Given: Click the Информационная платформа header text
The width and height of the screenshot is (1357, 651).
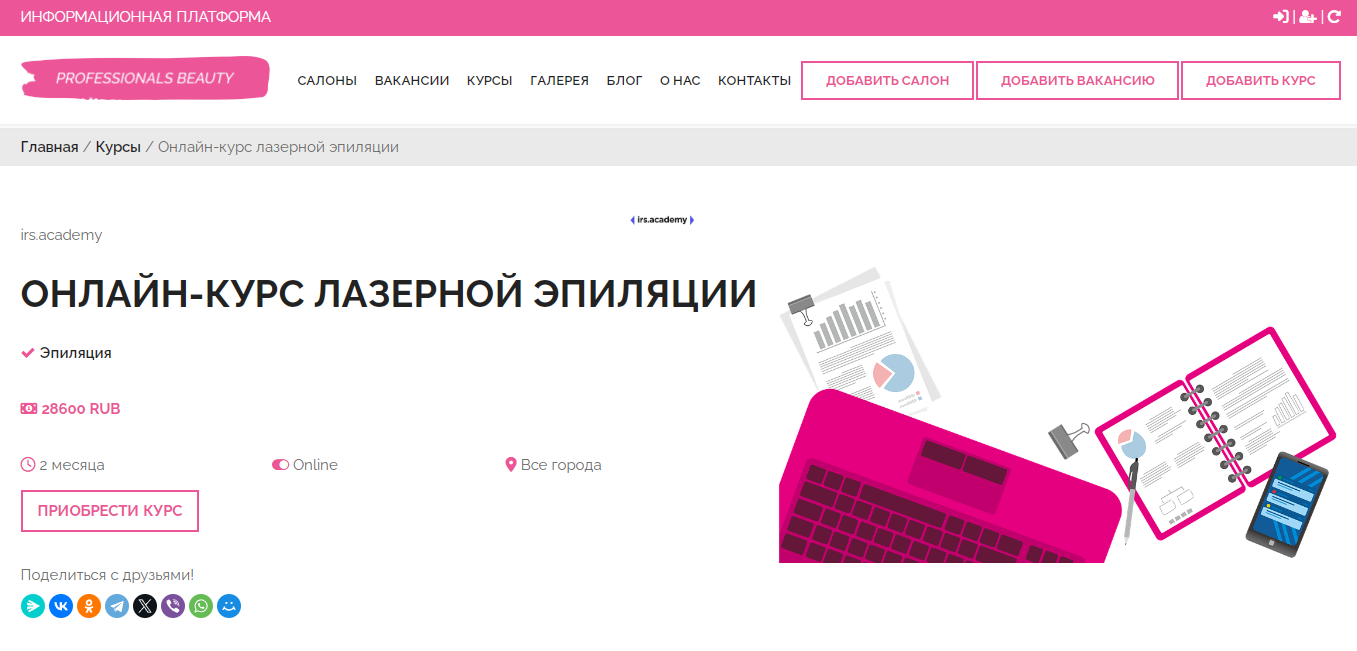Looking at the screenshot, I should [x=146, y=17].
